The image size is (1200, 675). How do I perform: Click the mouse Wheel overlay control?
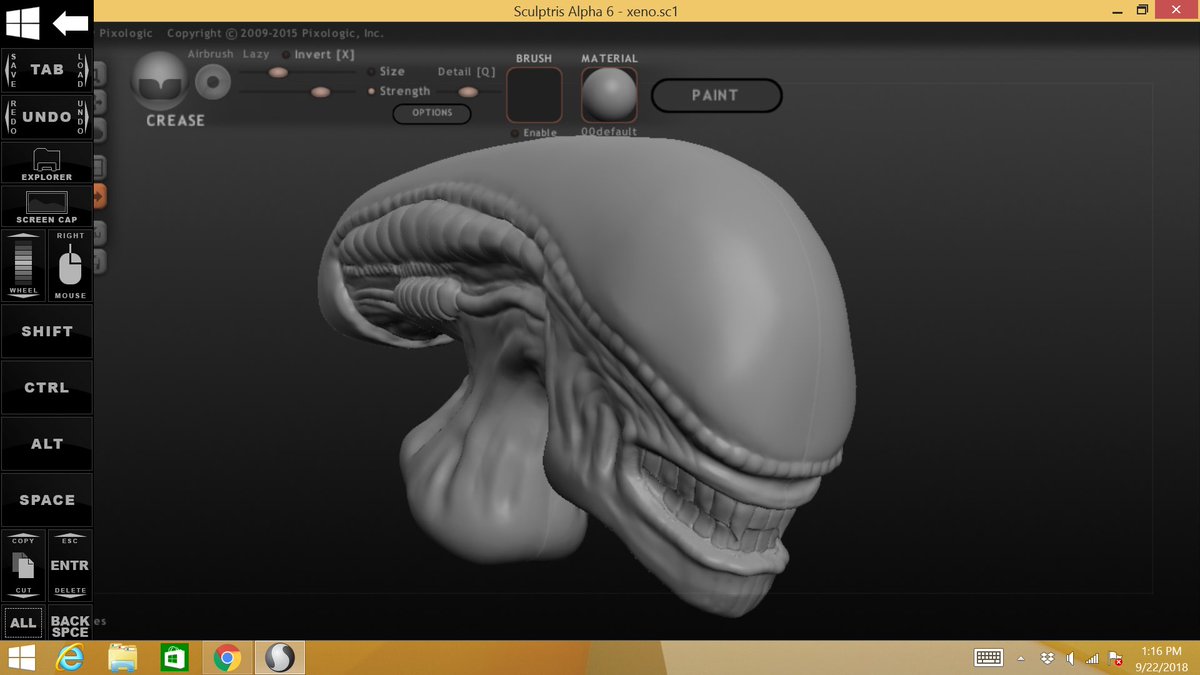click(x=24, y=265)
